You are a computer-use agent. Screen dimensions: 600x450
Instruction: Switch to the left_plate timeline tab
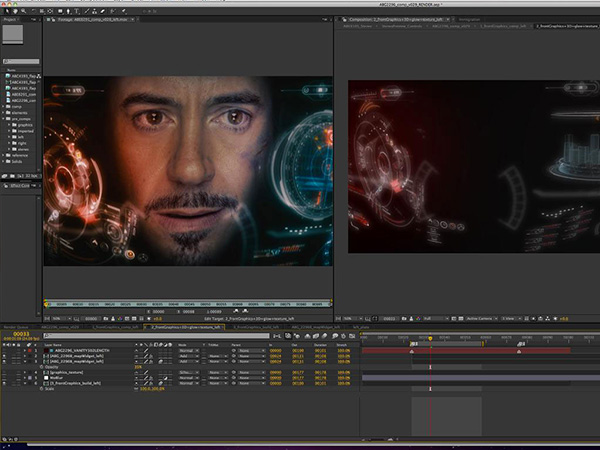(361, 327)
